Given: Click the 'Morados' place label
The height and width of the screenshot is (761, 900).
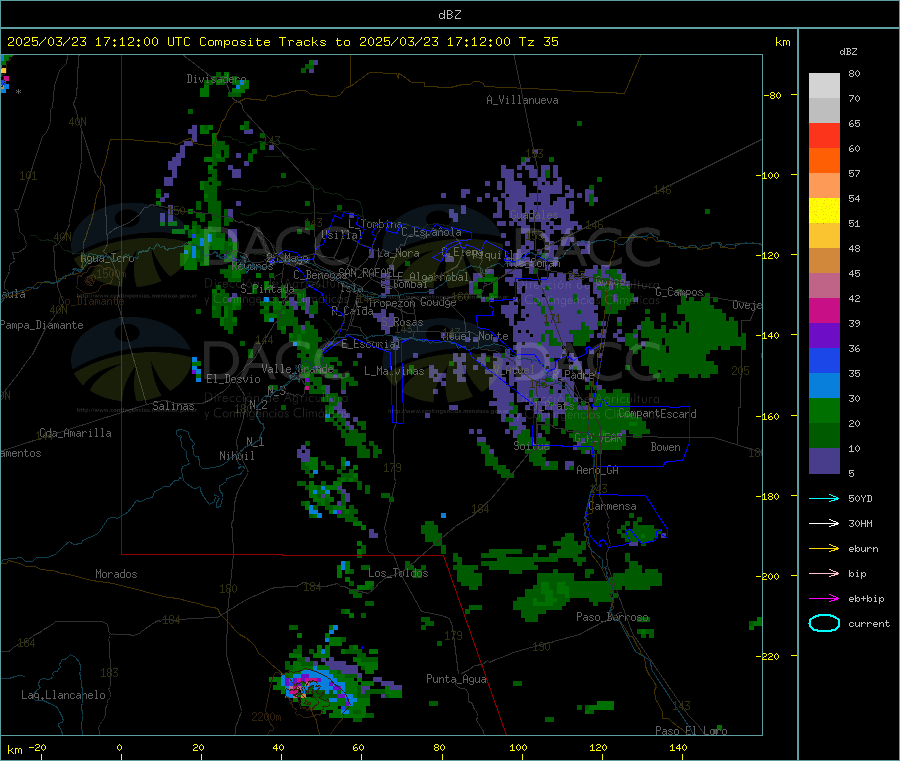Looking at the screenshot, I should click(116, 574).
